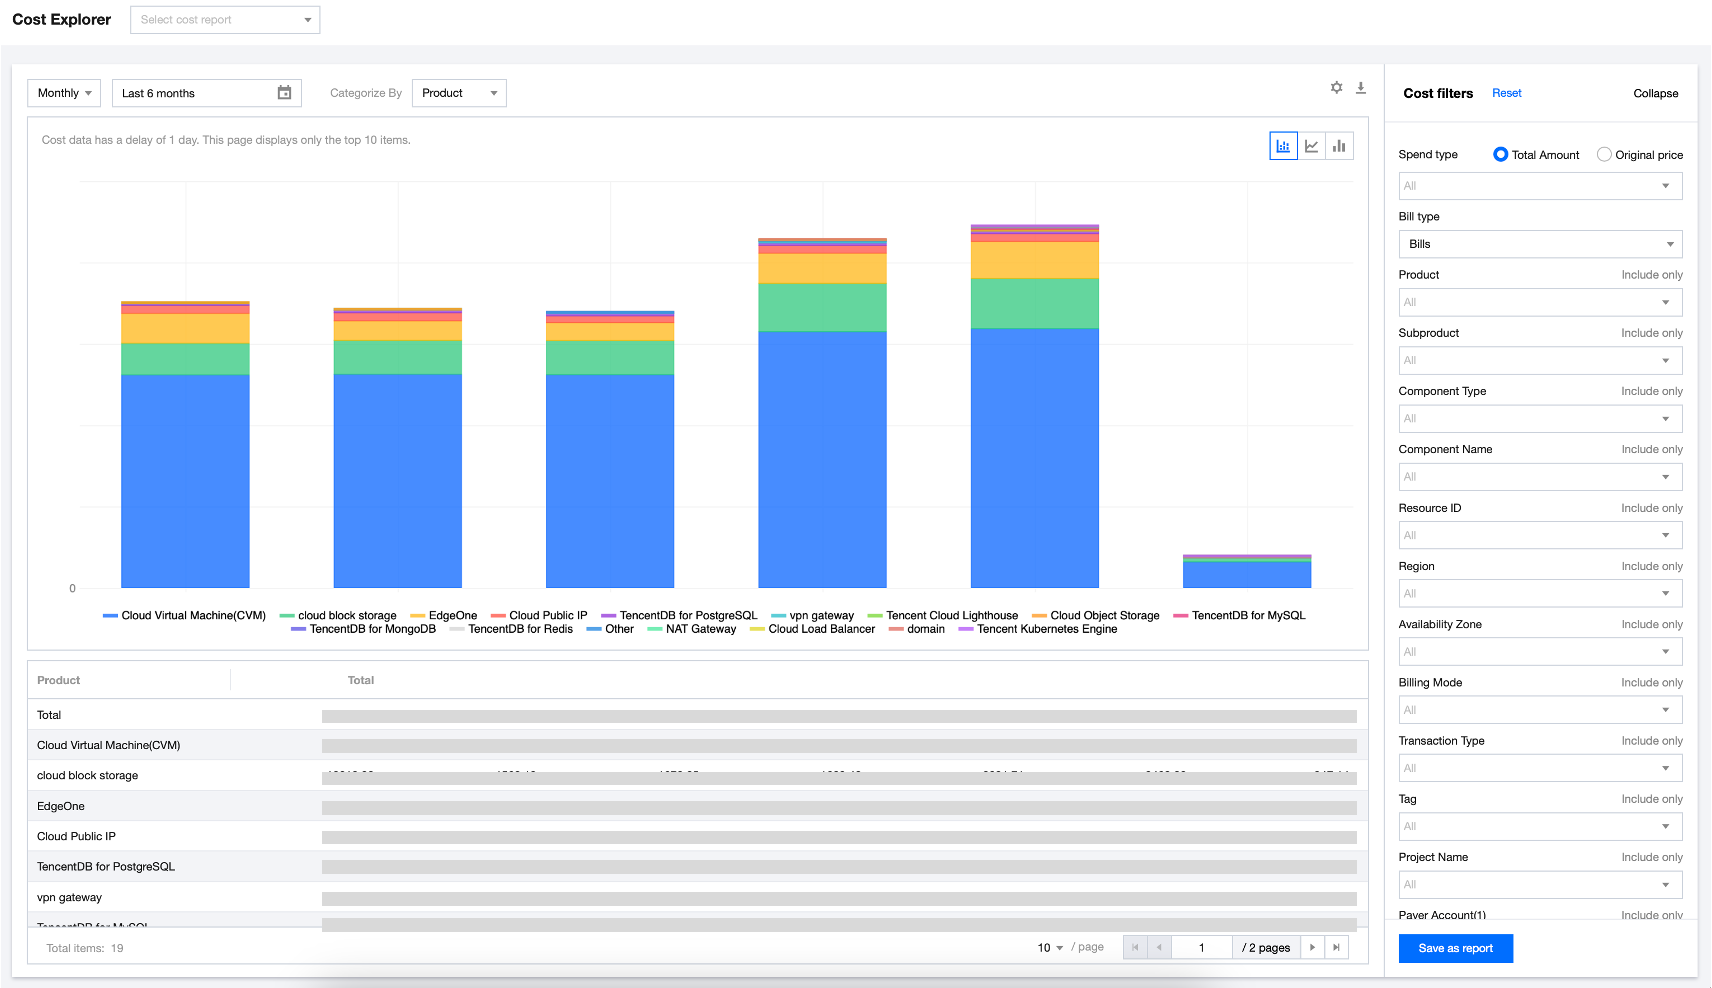Open the Component Type filter dropdown
Image resolution: width=1712 pixels, height=988 pixels.
tap(1540, 418)
